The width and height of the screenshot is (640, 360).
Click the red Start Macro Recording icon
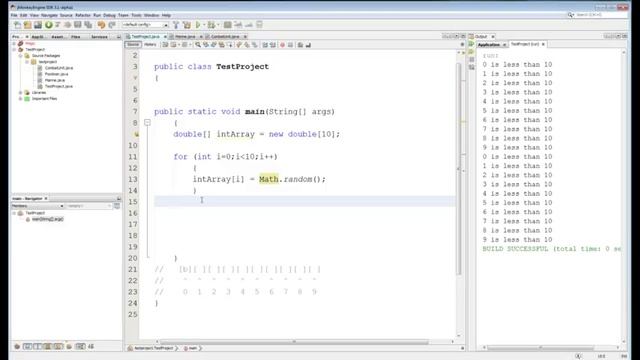point(282,44)
